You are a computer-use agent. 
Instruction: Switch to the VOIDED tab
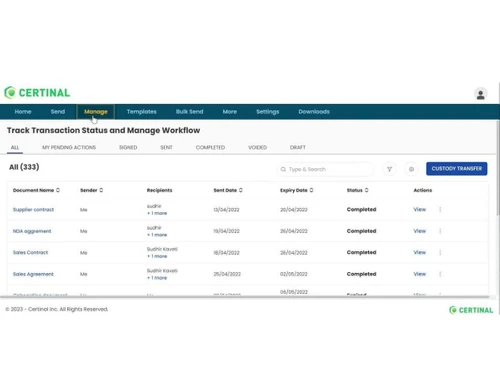tap(257, 147)
